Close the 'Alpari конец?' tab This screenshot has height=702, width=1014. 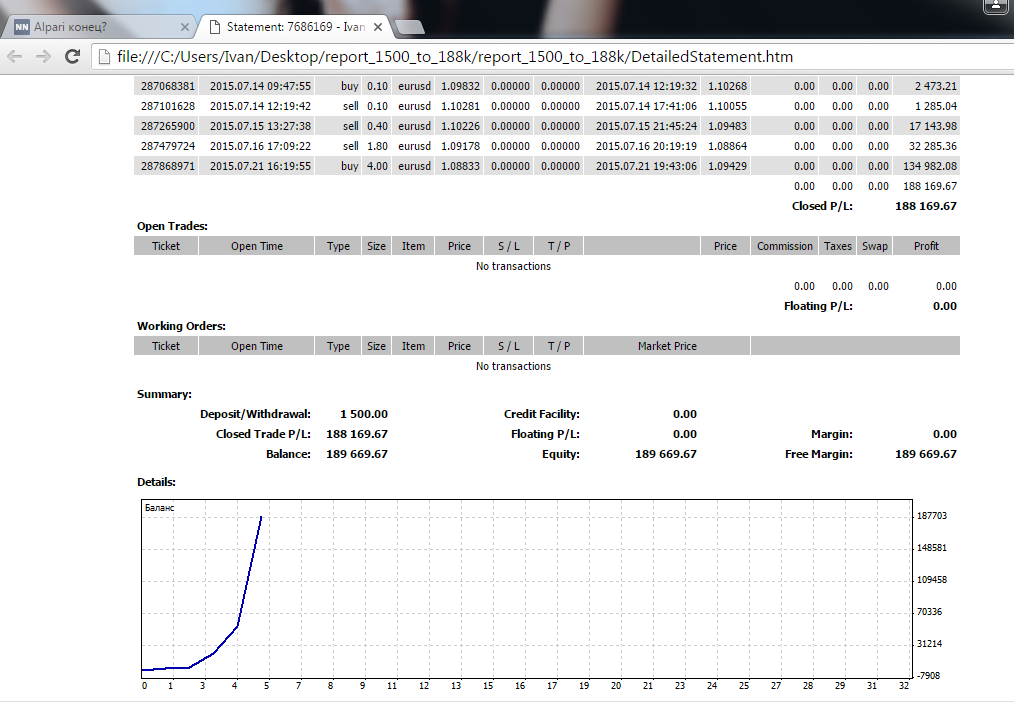(184, 27)
